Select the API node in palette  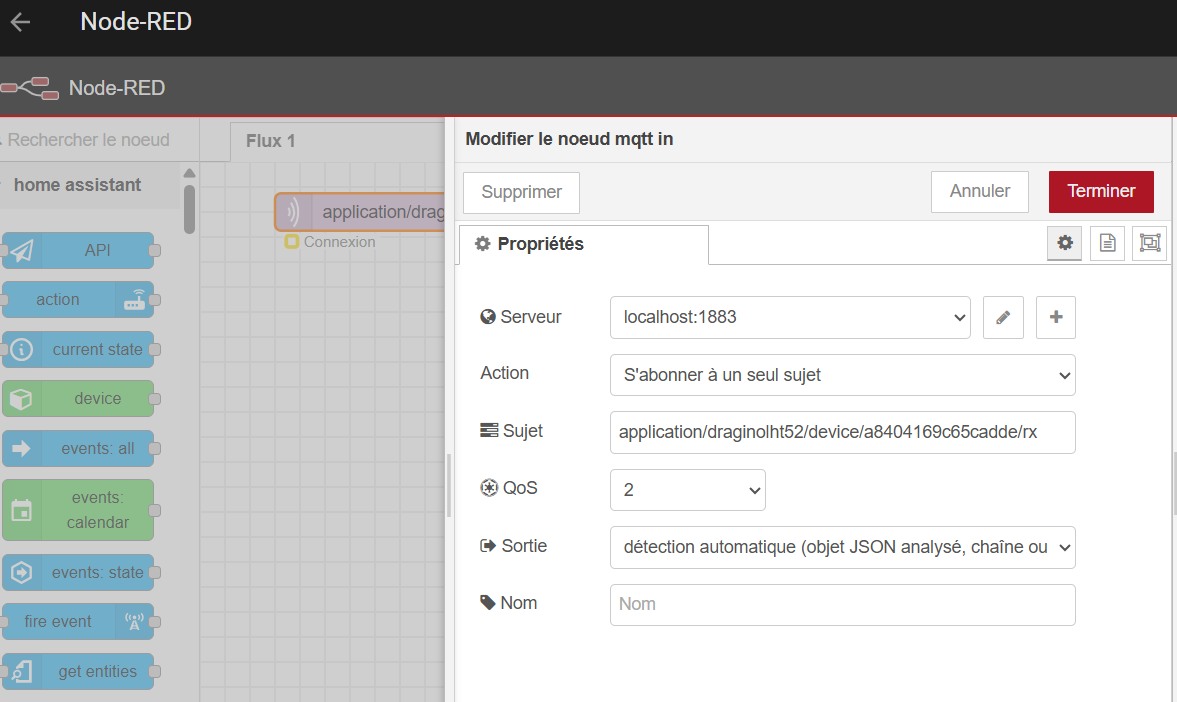point(80,251)
